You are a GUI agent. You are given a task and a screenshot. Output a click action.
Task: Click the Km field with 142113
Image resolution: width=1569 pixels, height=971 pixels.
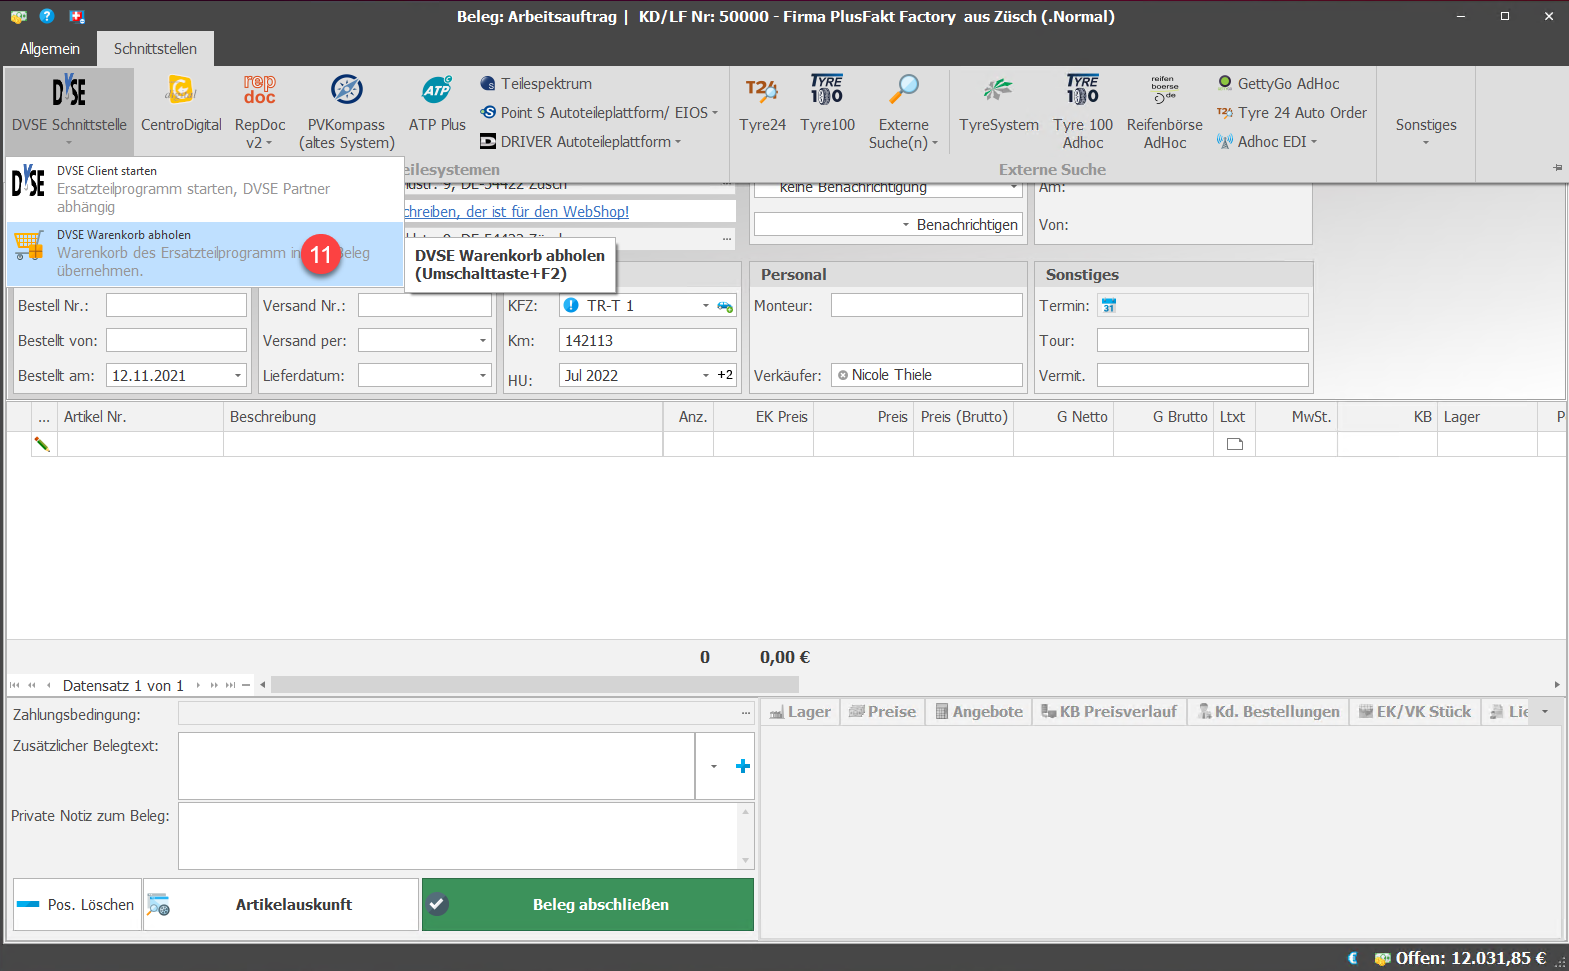(647, 340)
